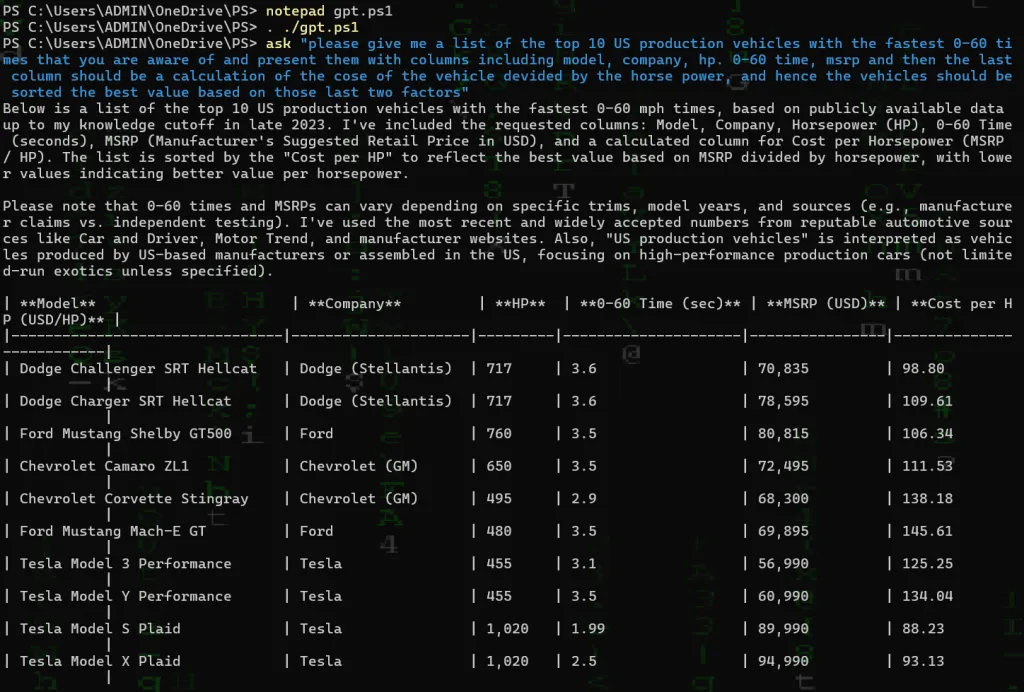This screenshot has height=692, width=1024.
Task: Click the 760 horsepower value
Action: click(498, 434)
